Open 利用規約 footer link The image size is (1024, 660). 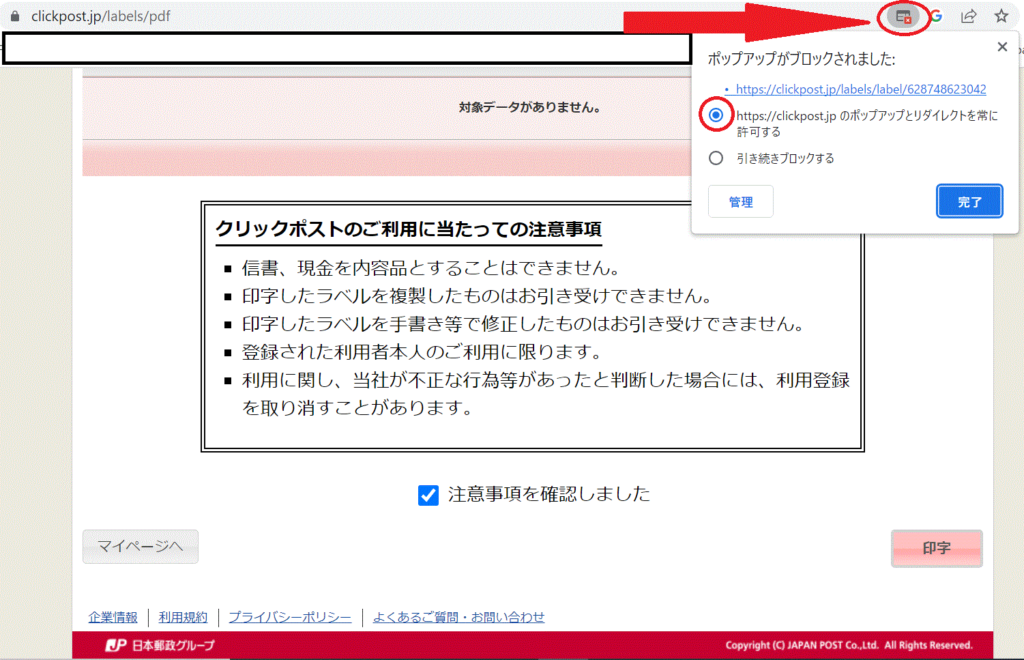183,617
